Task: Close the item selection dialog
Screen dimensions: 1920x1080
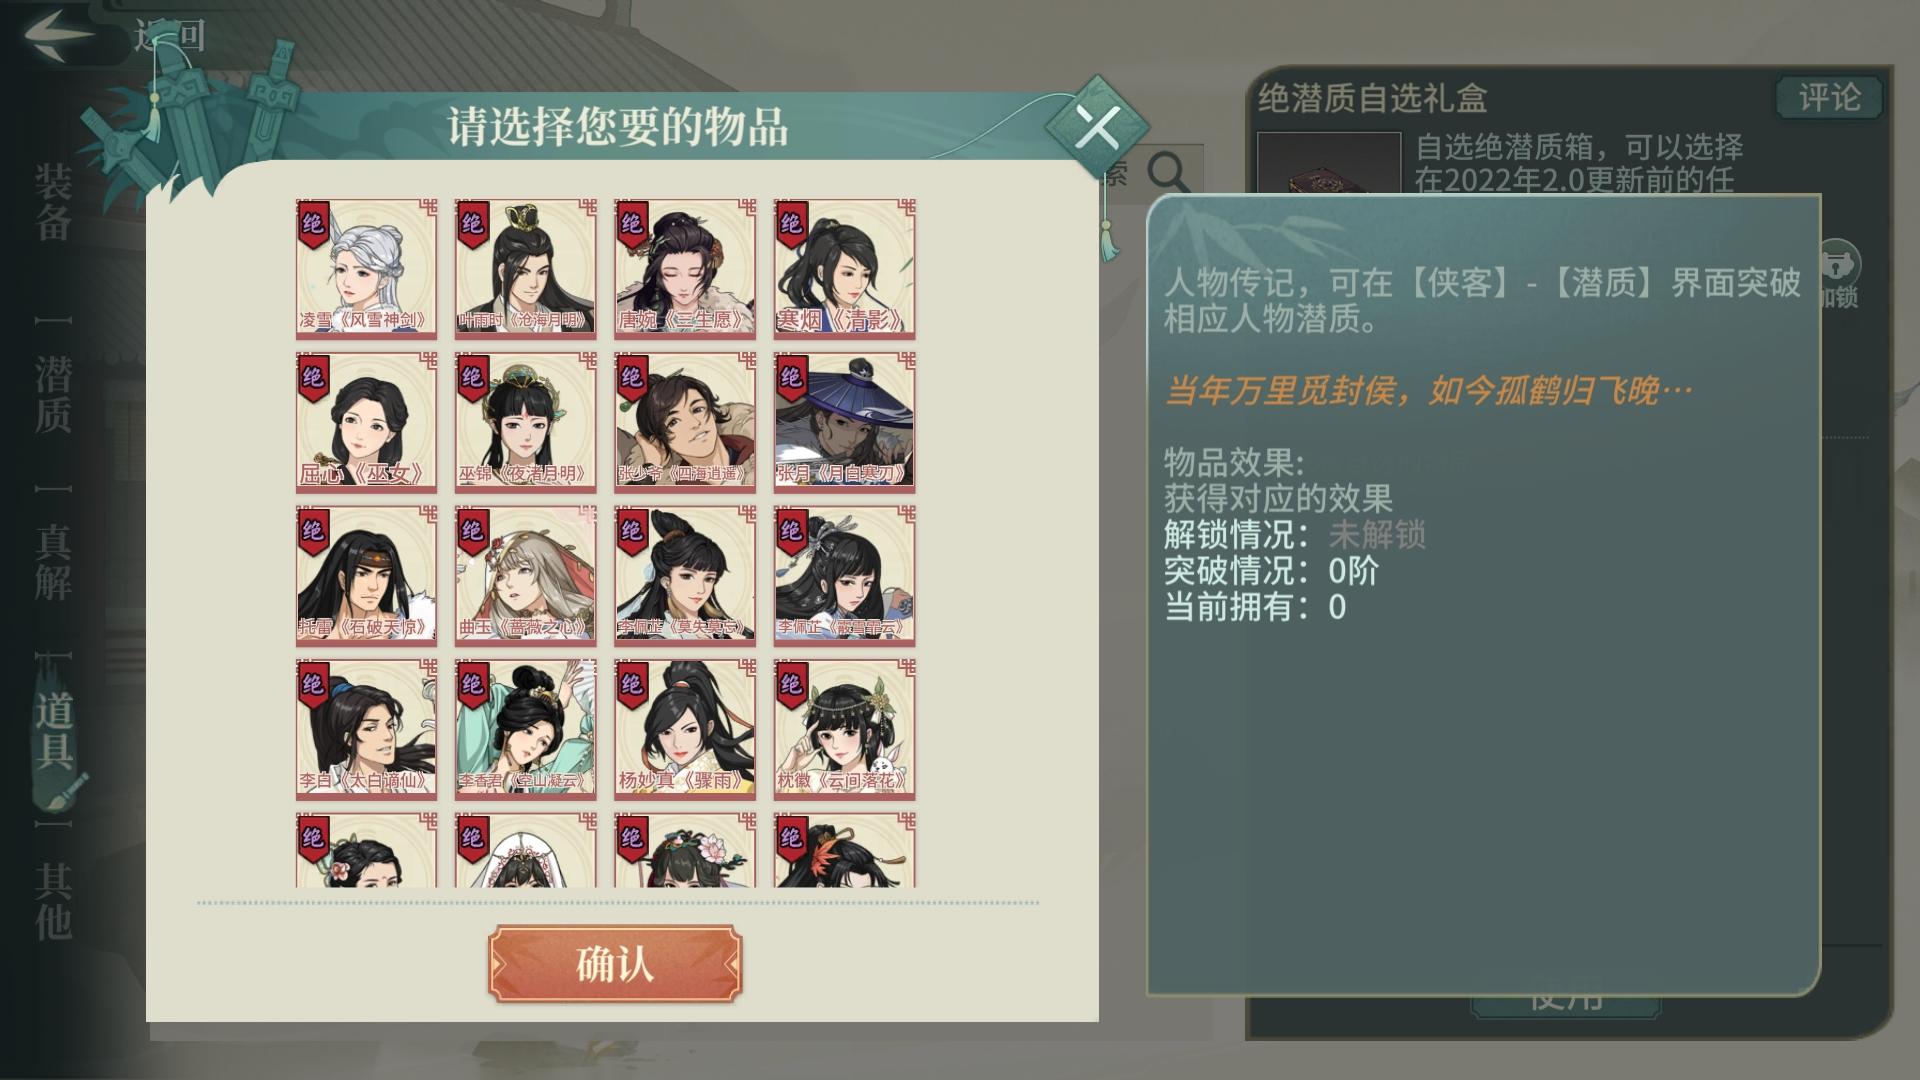Action: point(1098,127)
